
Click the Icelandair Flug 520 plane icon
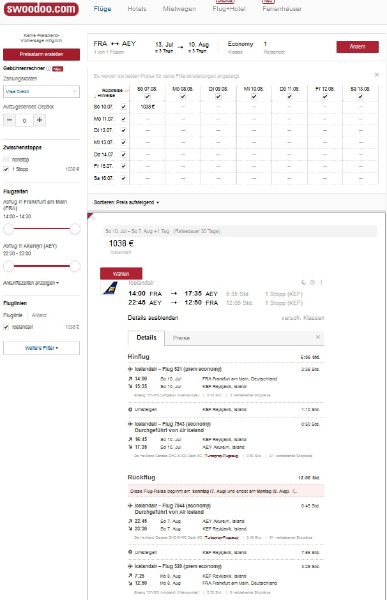(130, 566)
